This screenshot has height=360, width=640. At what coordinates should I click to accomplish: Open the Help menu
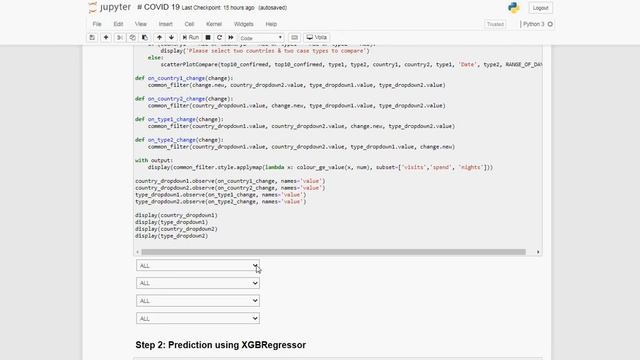[x=271, y=24]
